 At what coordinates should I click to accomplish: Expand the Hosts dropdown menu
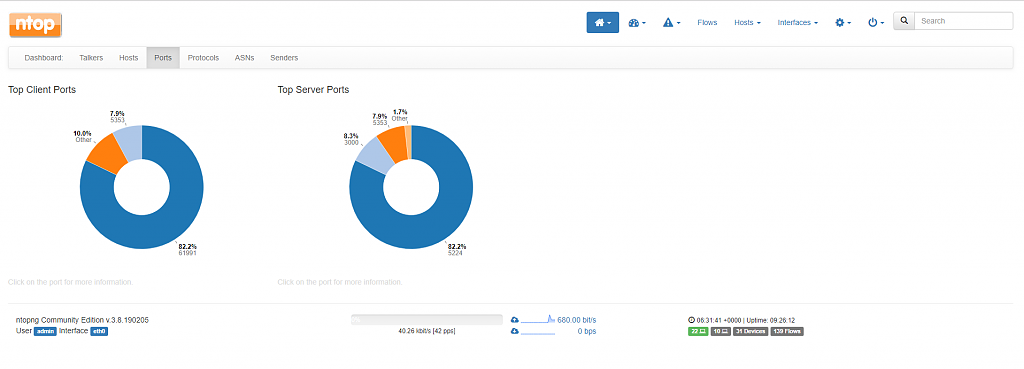coord(747,22)
